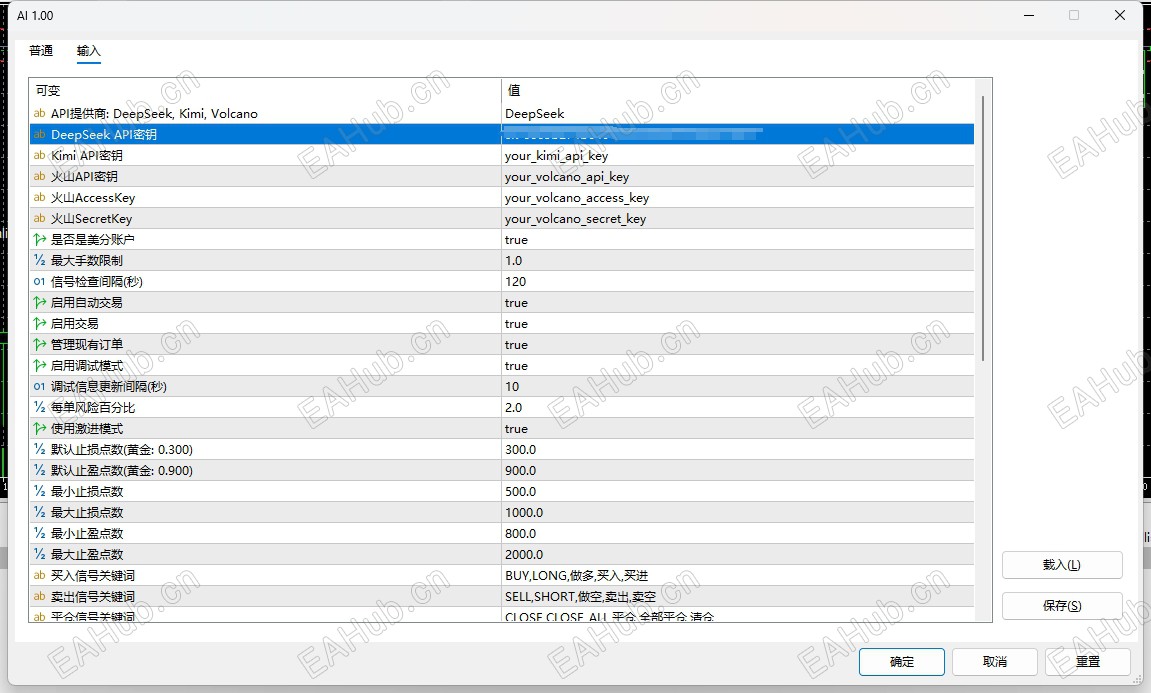Click the string icon beside 火山AccessKey
Image resolution: width=1151 pixels, height=693 pixels.
(40, 197)
